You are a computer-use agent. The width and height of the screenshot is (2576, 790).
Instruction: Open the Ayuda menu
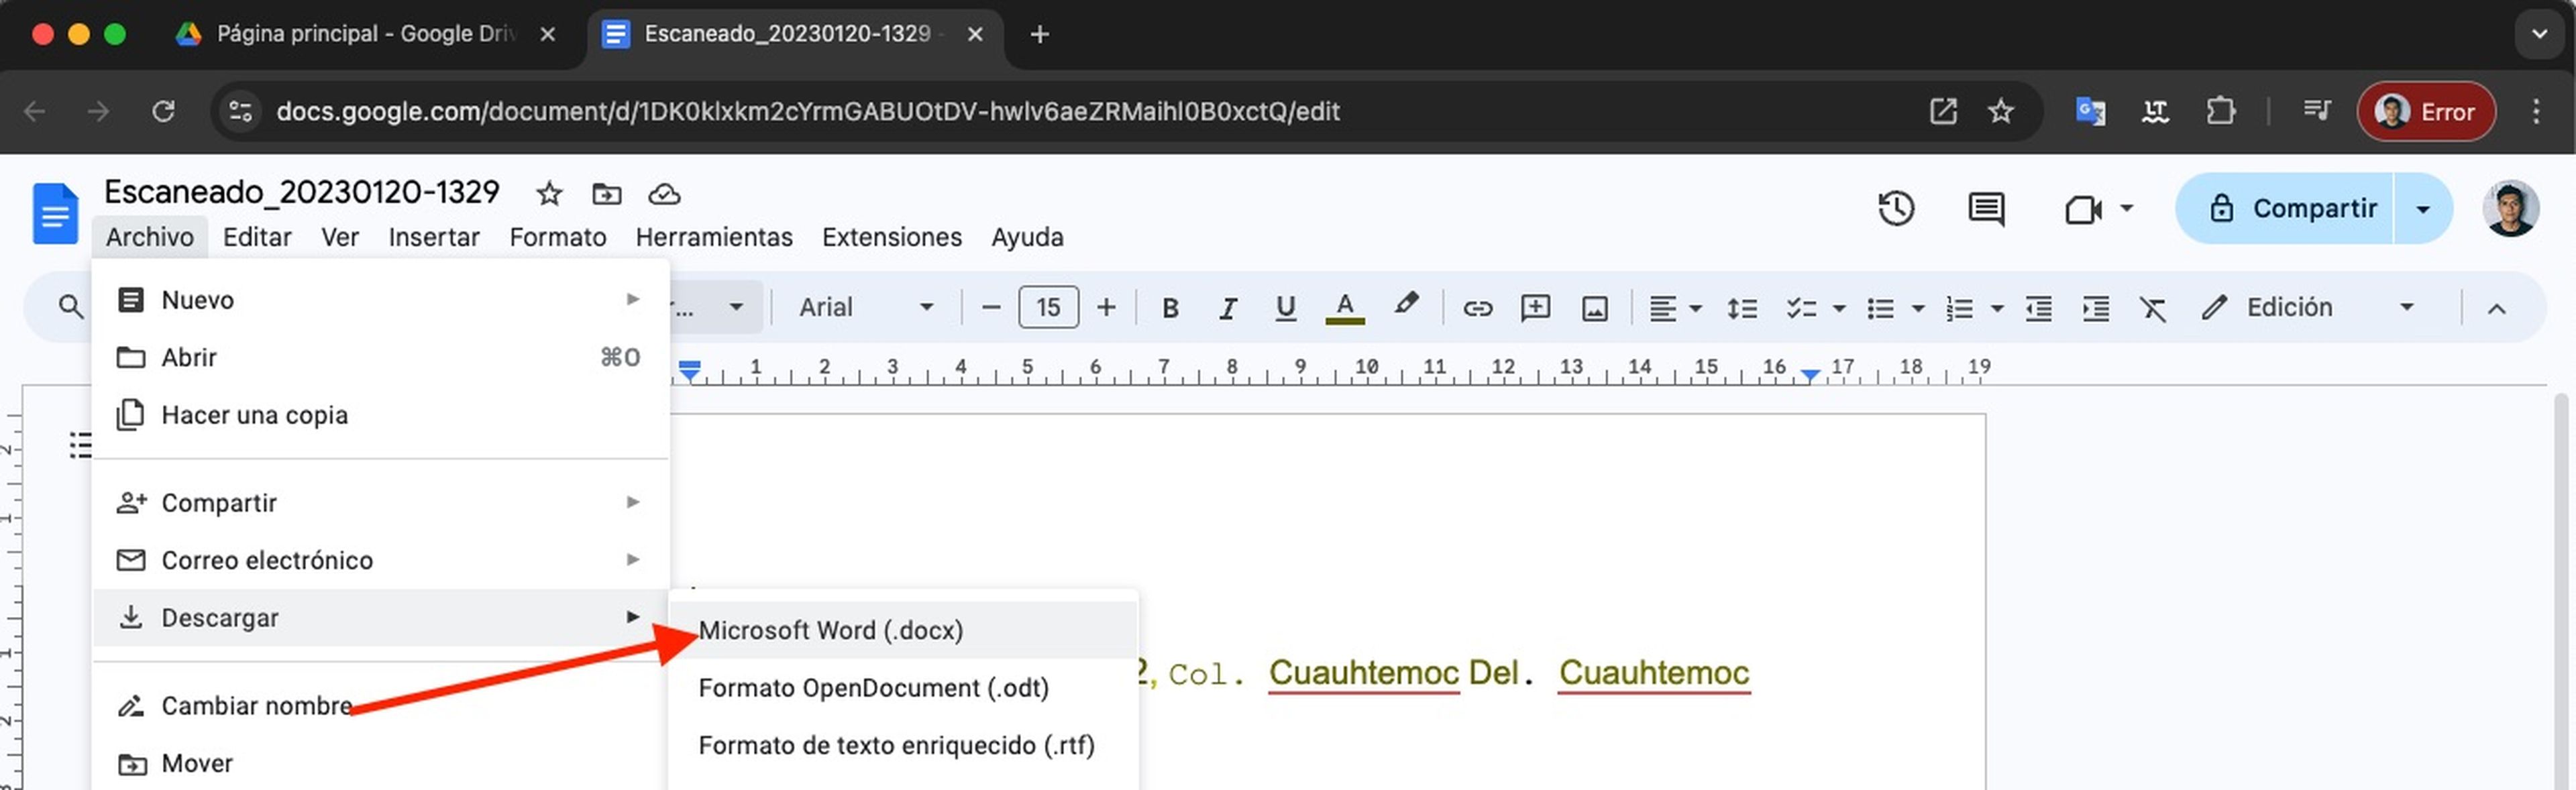coord(1027,237)
